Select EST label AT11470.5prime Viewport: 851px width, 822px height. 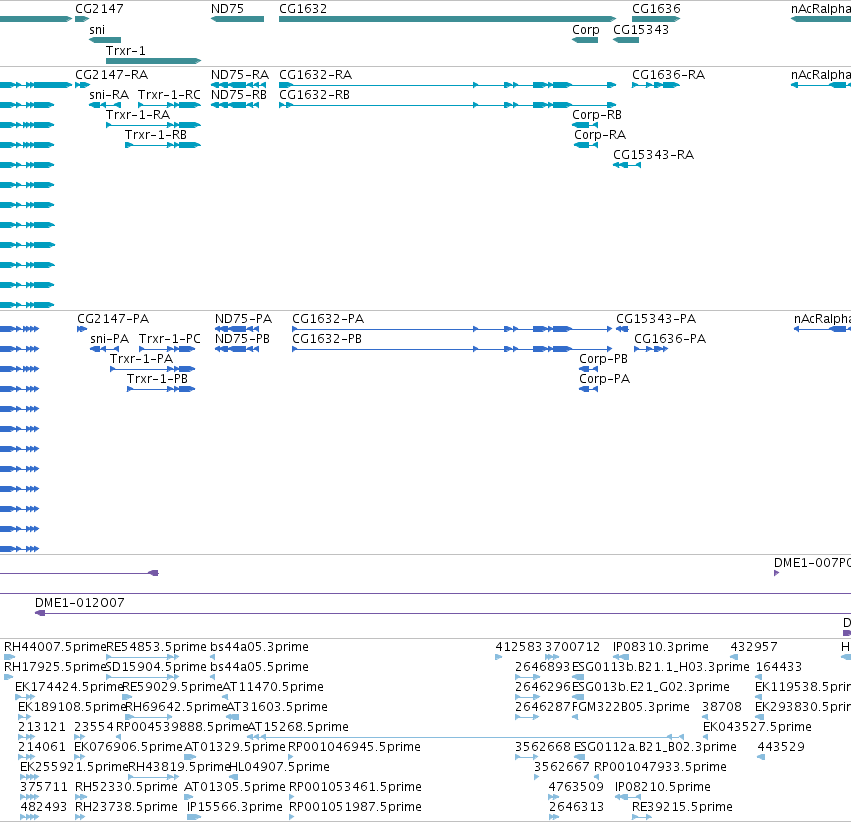coord(273,687)
